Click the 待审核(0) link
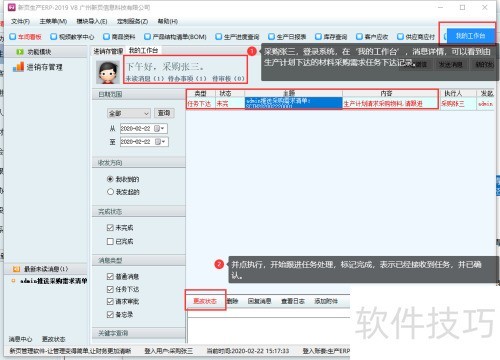Screen dimensions: 500x360 click(x=228, y=79)
